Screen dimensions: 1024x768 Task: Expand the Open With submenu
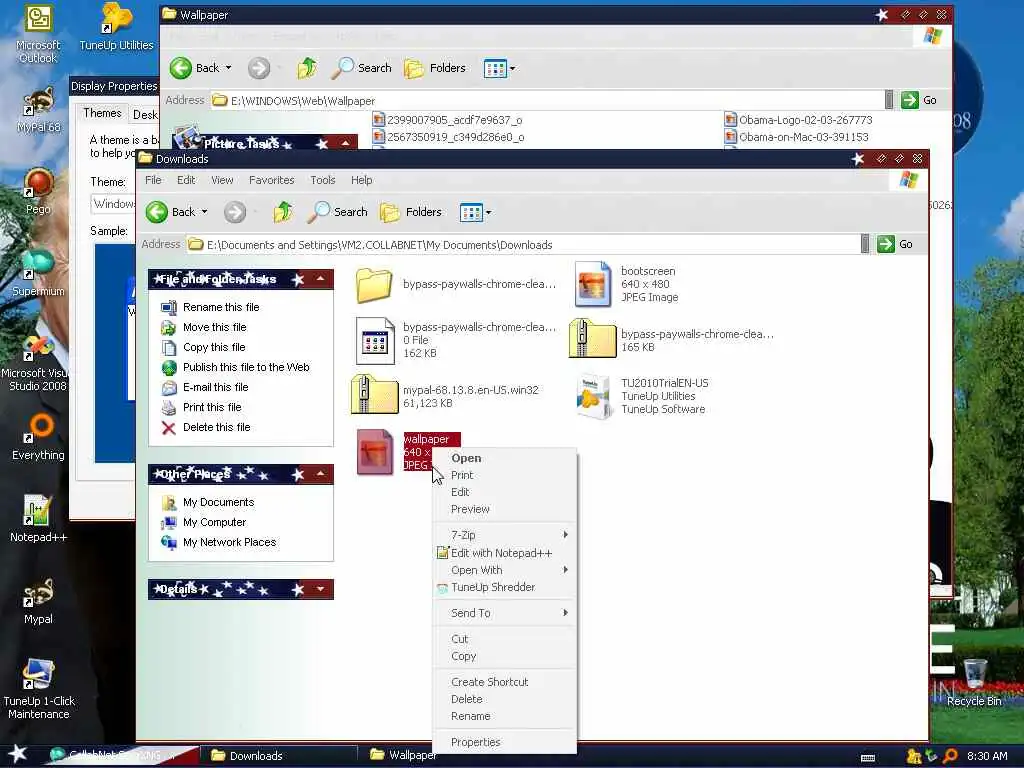point(504,570)
